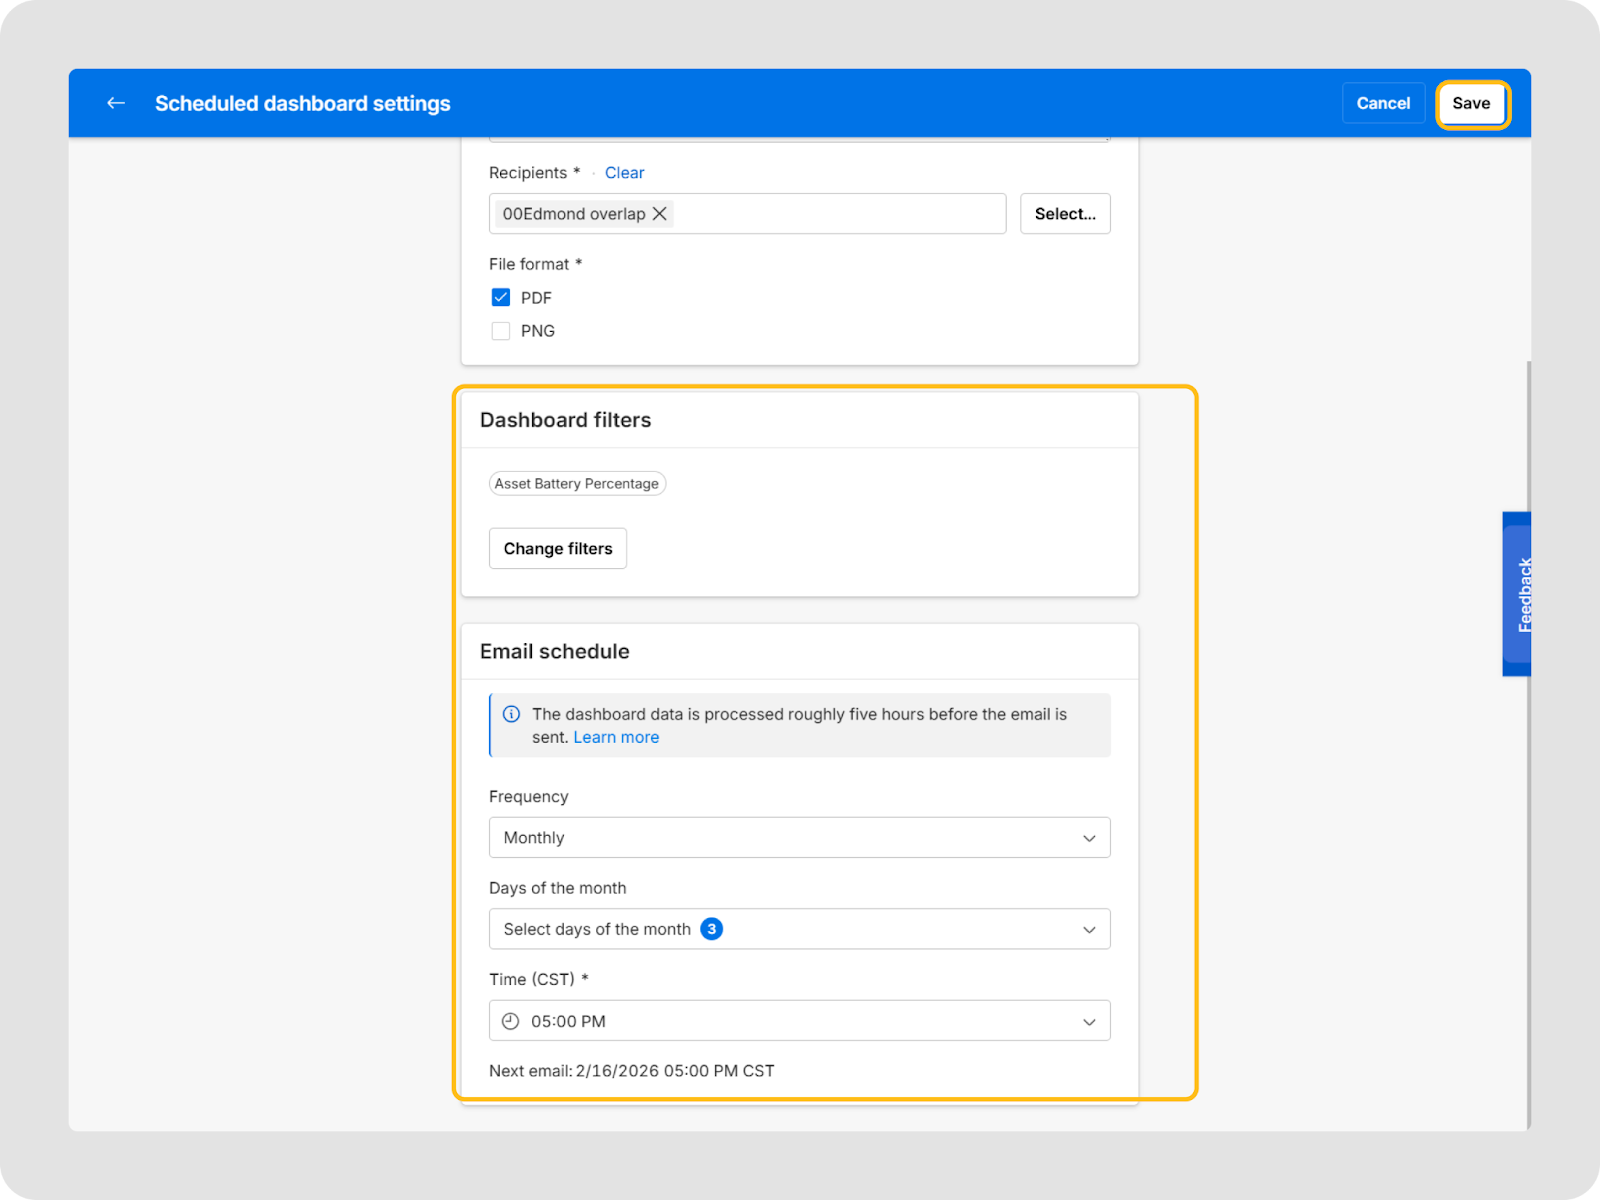Enable the PNG file format checkbox
The image size is (1600, 1200).
point(501,331)
